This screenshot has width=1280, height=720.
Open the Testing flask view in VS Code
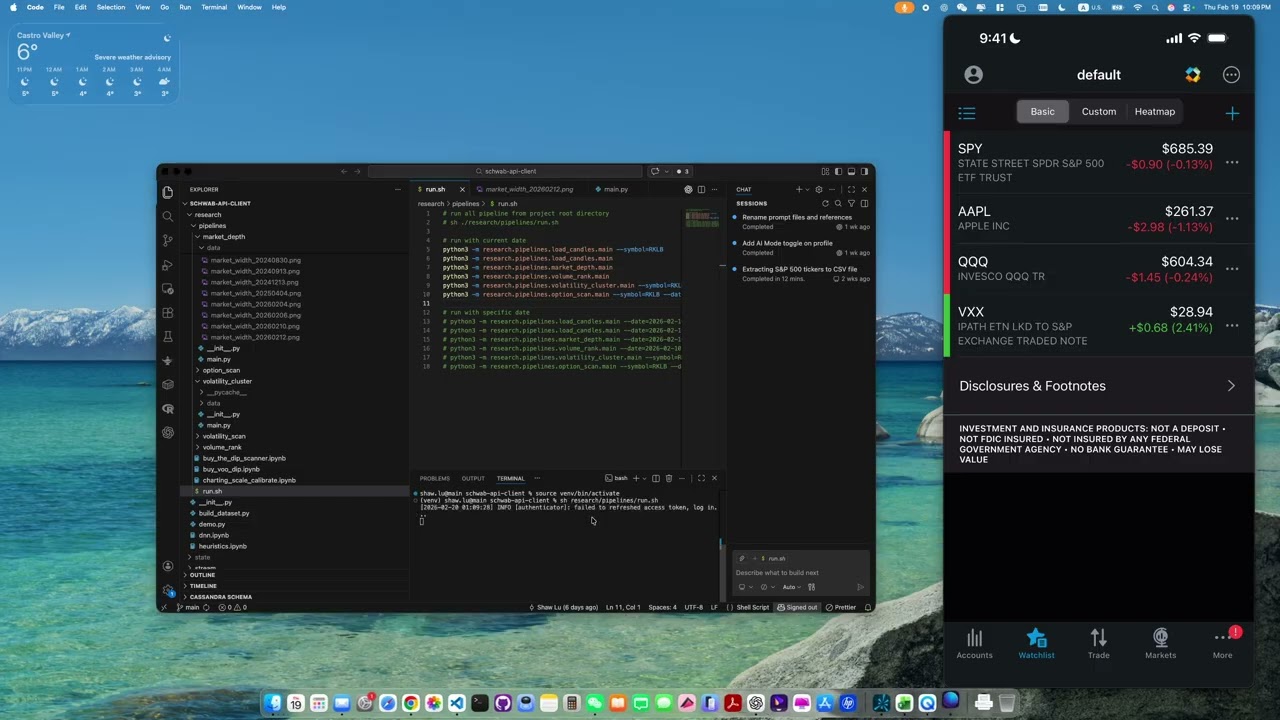point(168,336)
